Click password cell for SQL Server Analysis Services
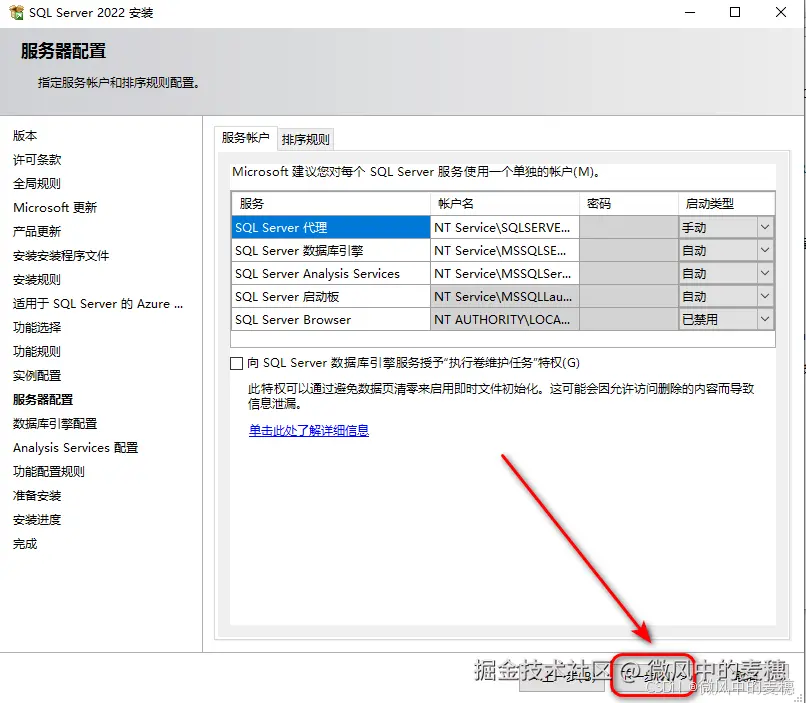The height and width of the screenshot is (703, 806). [629, 273]
